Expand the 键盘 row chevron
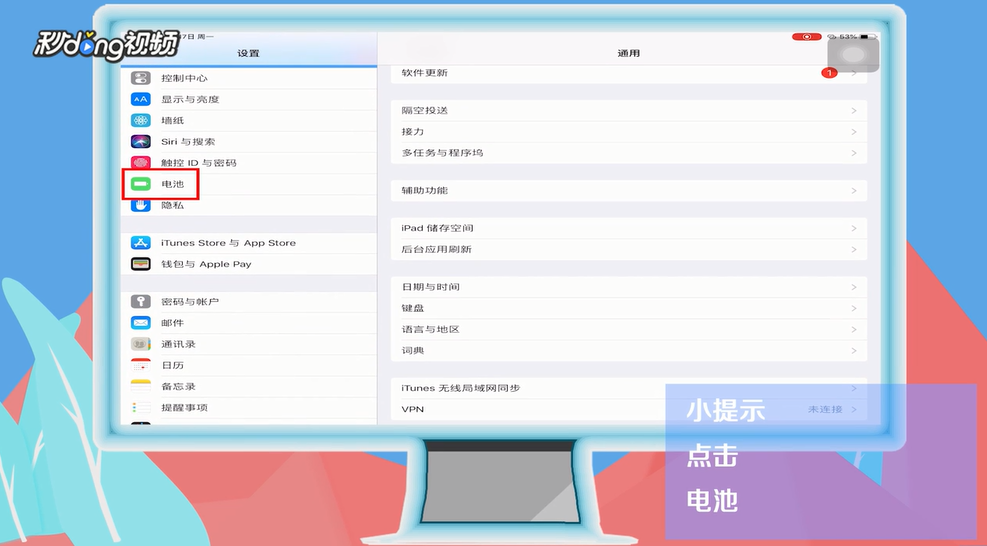 tap(854, 308)
